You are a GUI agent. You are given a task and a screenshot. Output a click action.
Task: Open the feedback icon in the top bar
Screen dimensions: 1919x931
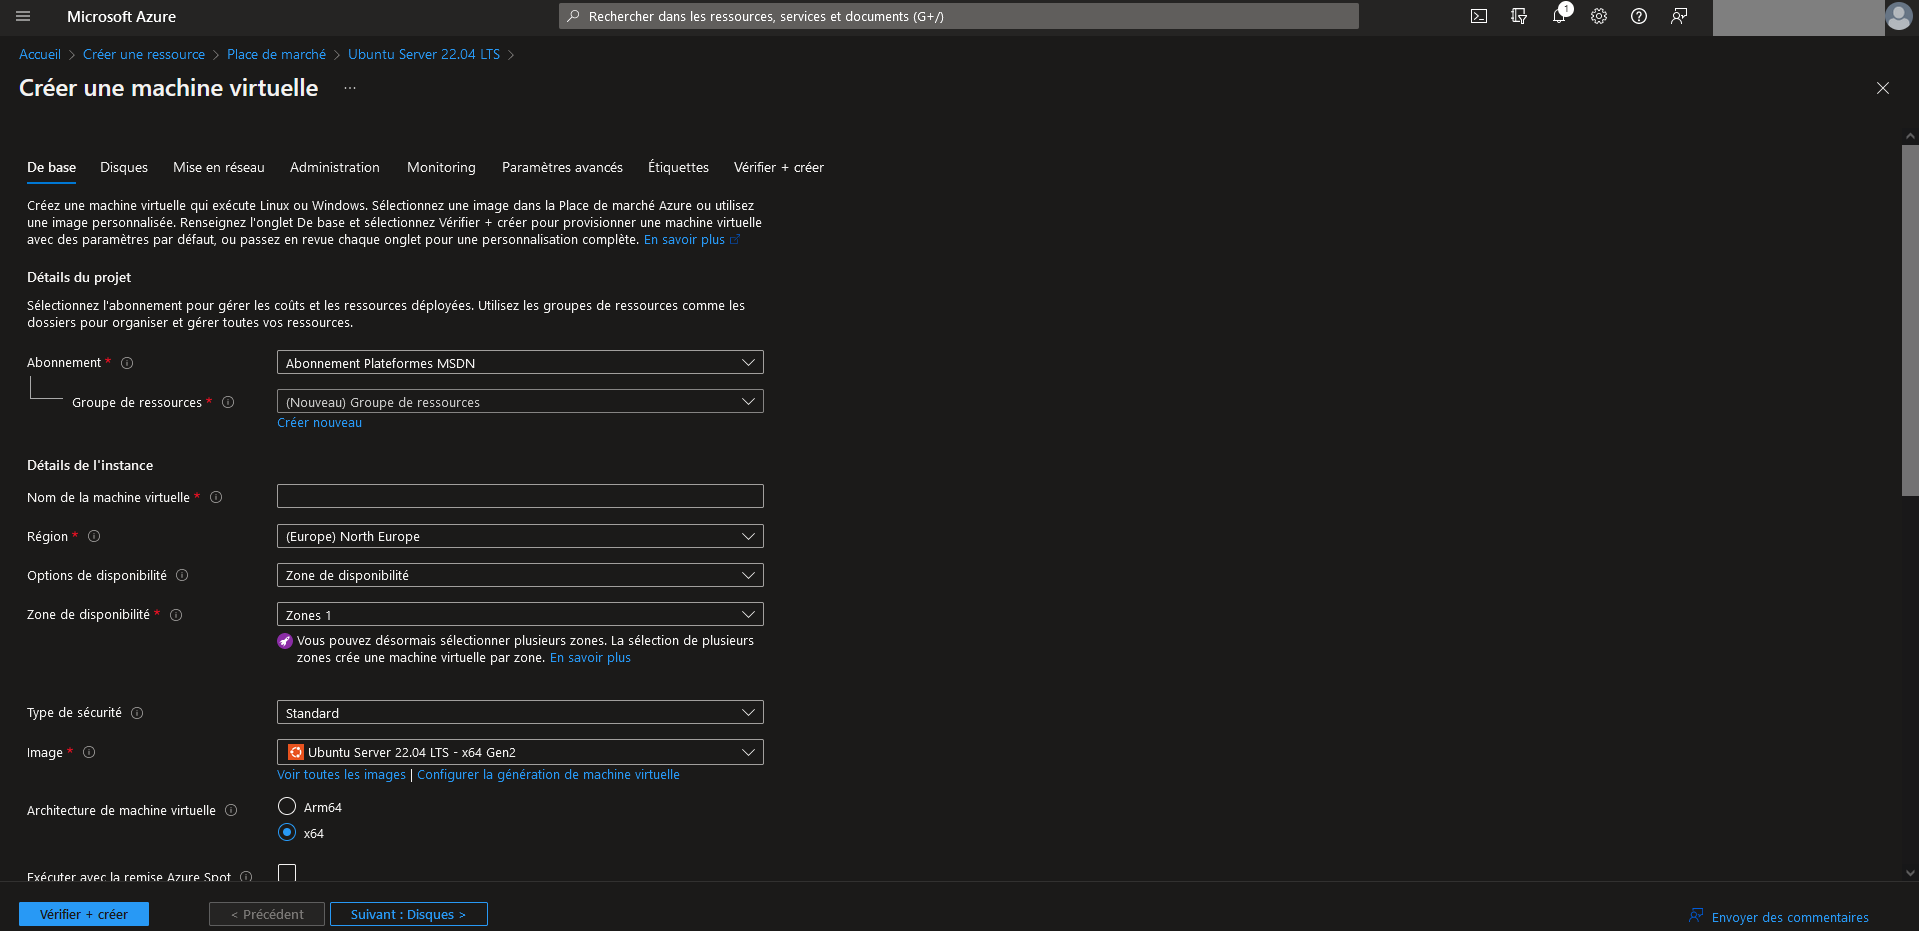coord(1679,16)
